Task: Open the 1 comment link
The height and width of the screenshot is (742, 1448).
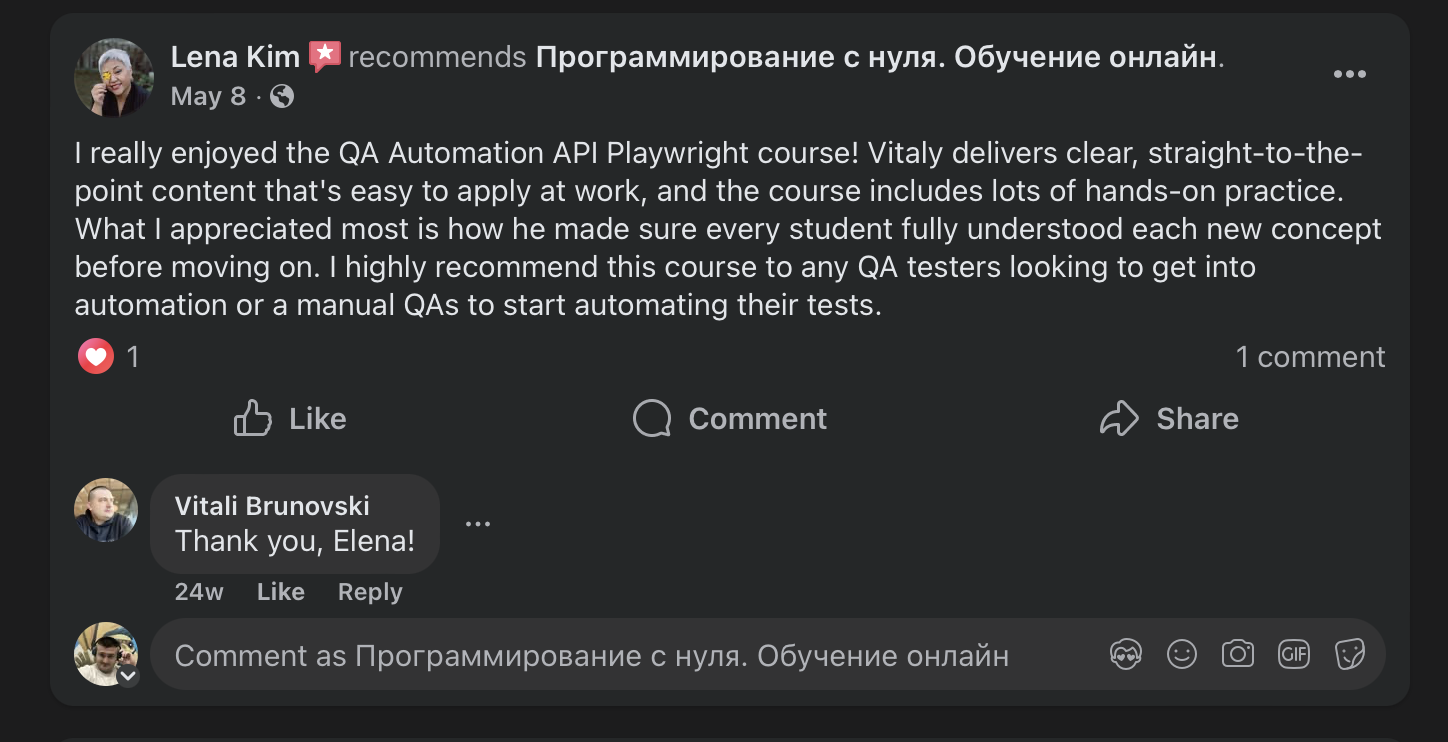Action: tap(1311, 356)
